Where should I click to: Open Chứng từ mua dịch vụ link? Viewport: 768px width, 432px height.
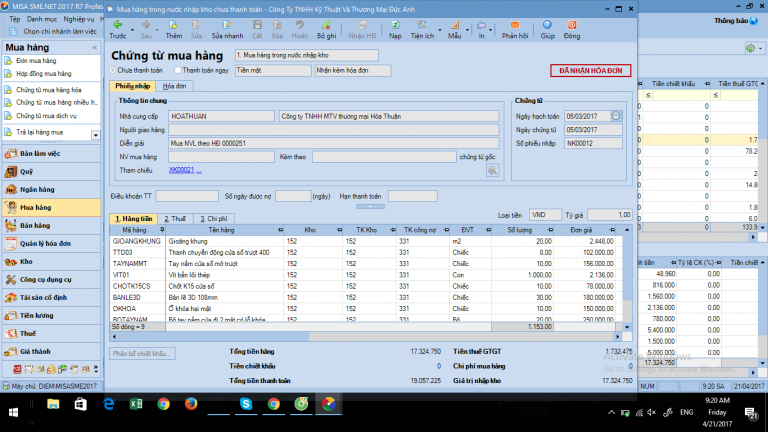click(46, 116)
